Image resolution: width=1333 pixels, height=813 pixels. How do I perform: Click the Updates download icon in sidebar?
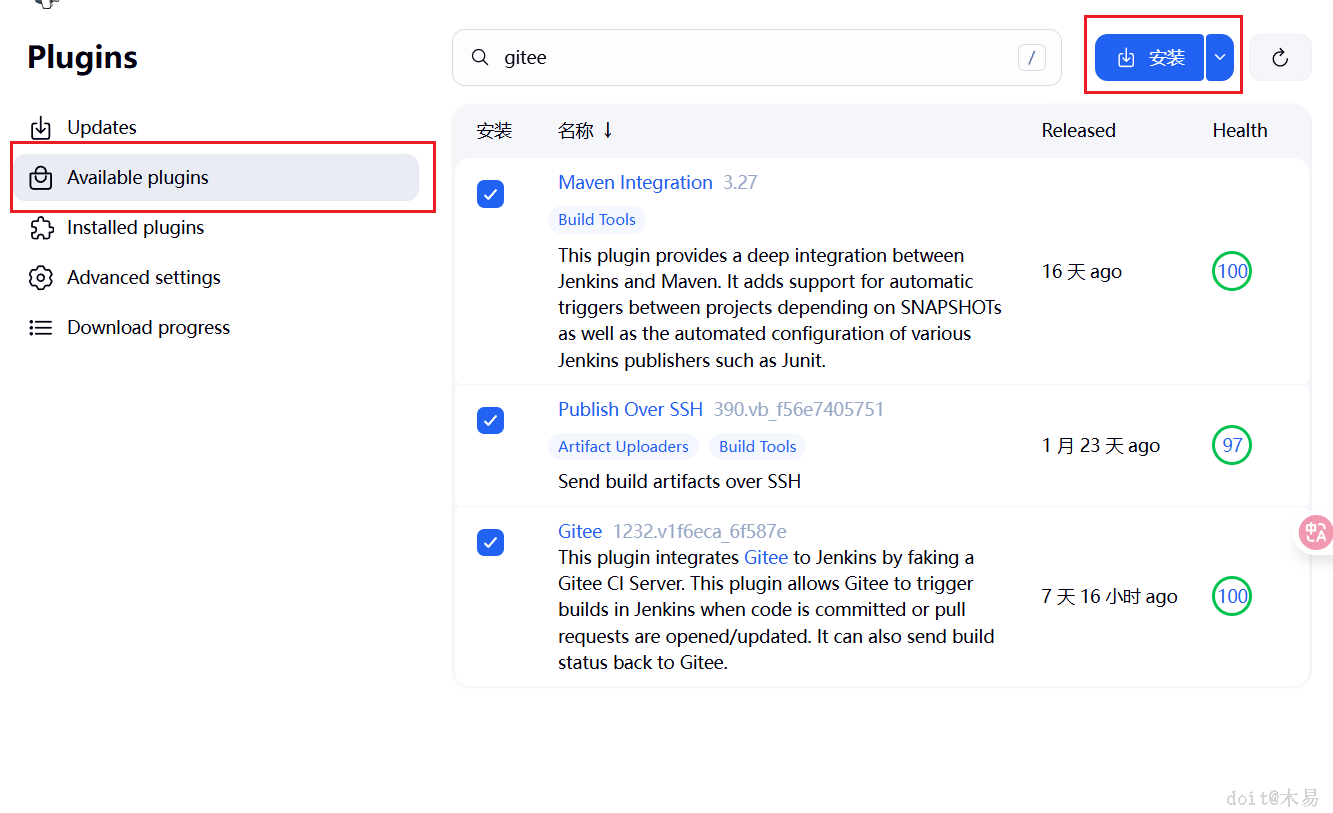(40, 128)
